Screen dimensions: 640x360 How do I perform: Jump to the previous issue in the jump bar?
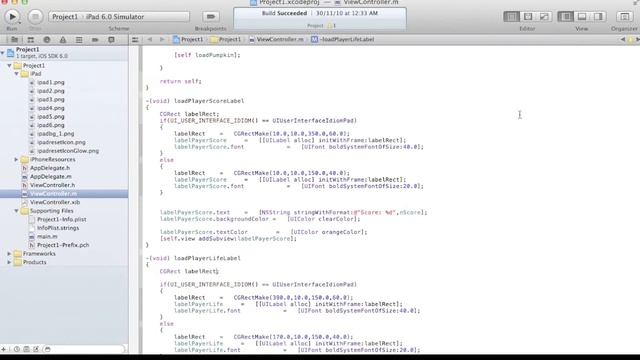click(622, 40)
